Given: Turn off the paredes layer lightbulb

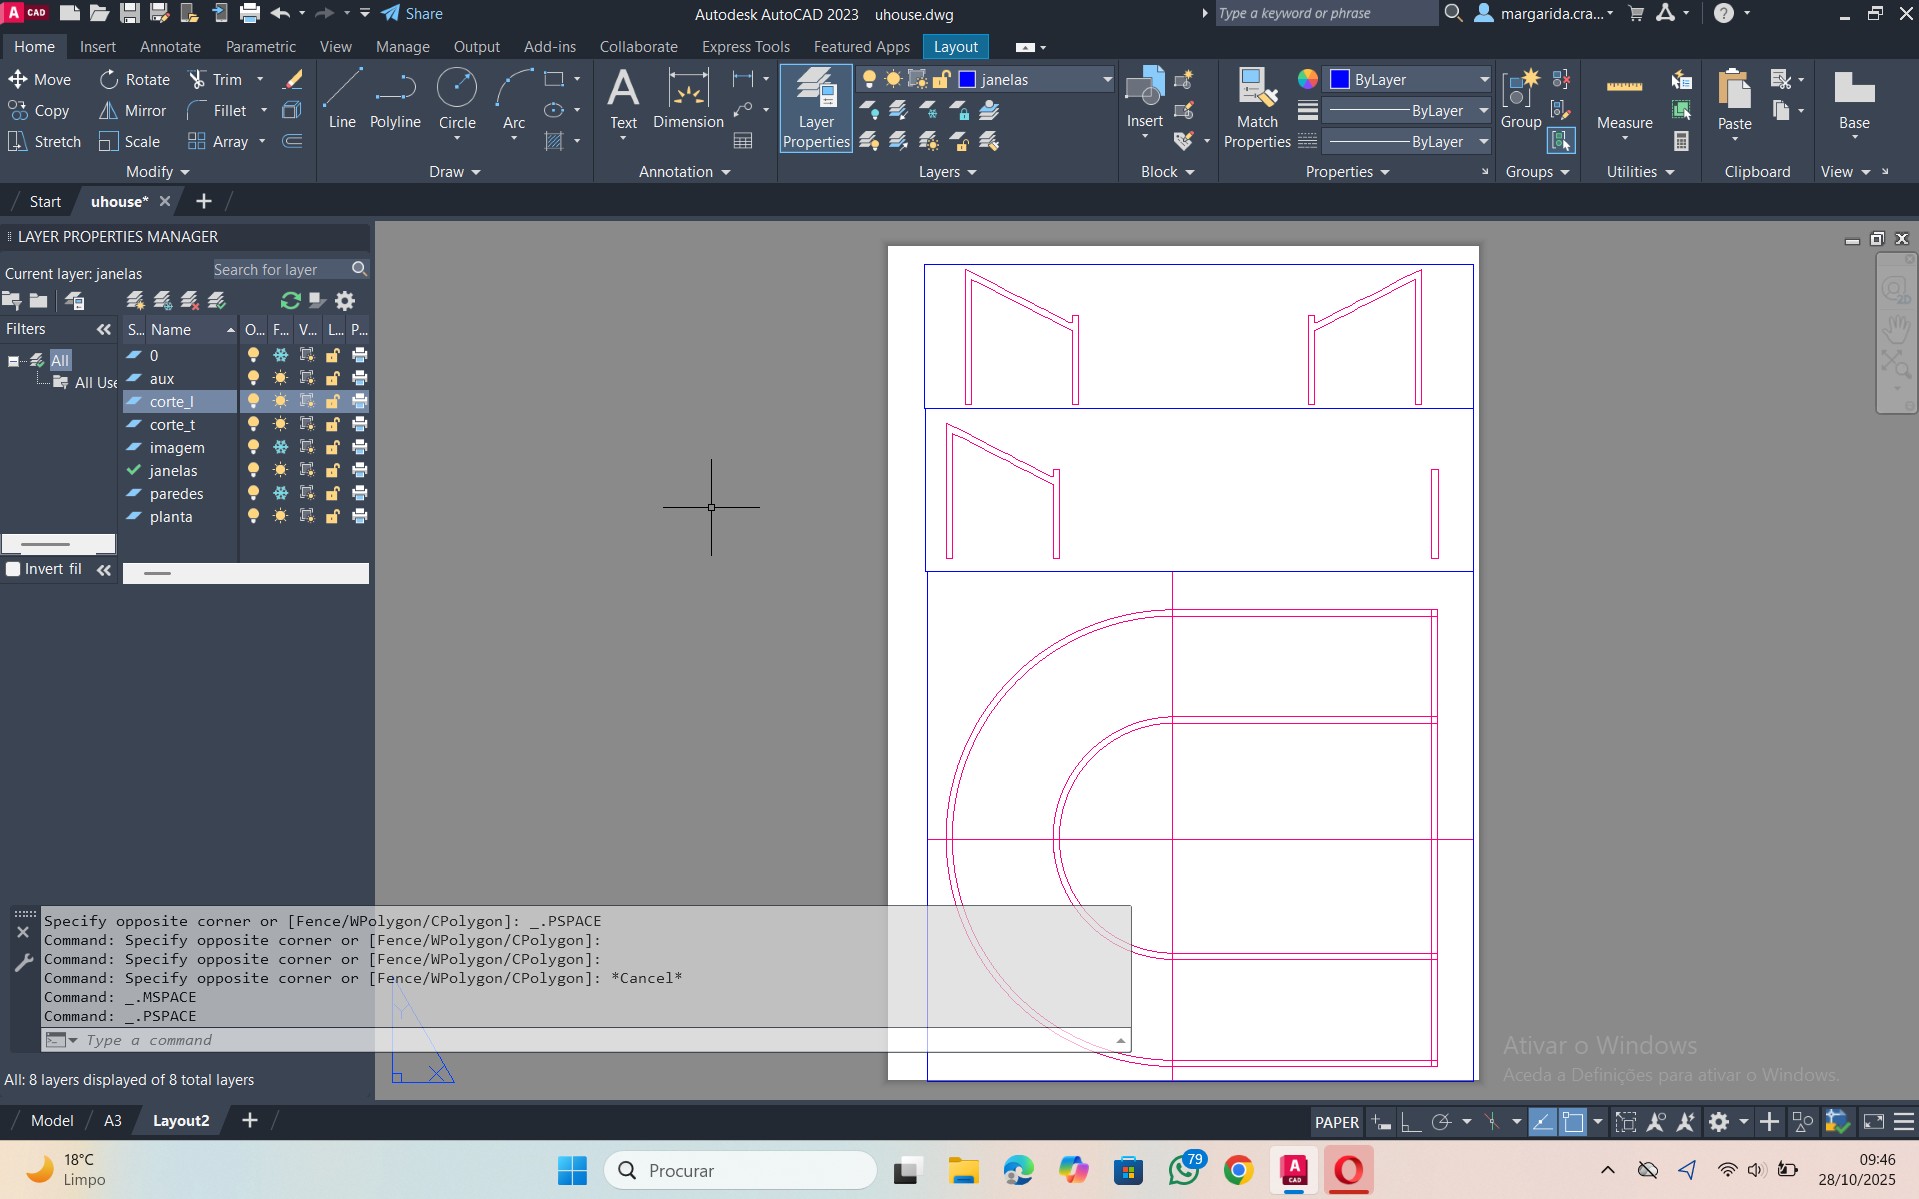Looking at the screenshot, I should click(x=254, y=493).
